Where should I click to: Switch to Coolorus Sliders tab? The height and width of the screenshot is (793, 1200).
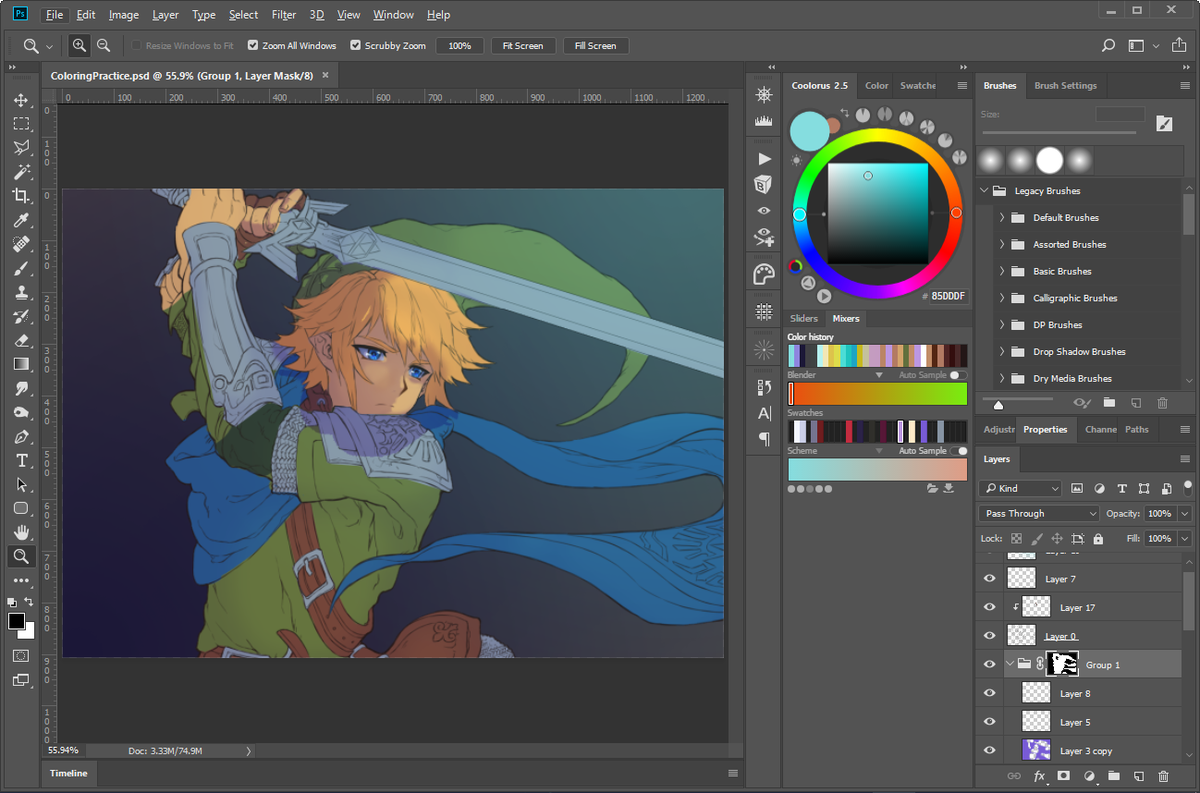point(804,318)
